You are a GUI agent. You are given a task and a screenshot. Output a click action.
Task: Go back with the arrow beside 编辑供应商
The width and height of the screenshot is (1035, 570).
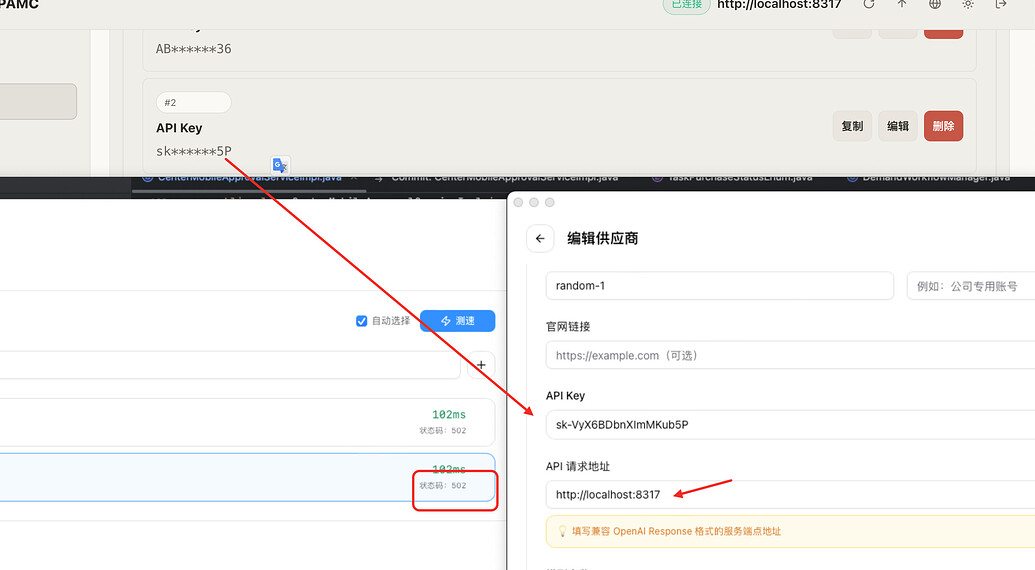coord(540,239)
